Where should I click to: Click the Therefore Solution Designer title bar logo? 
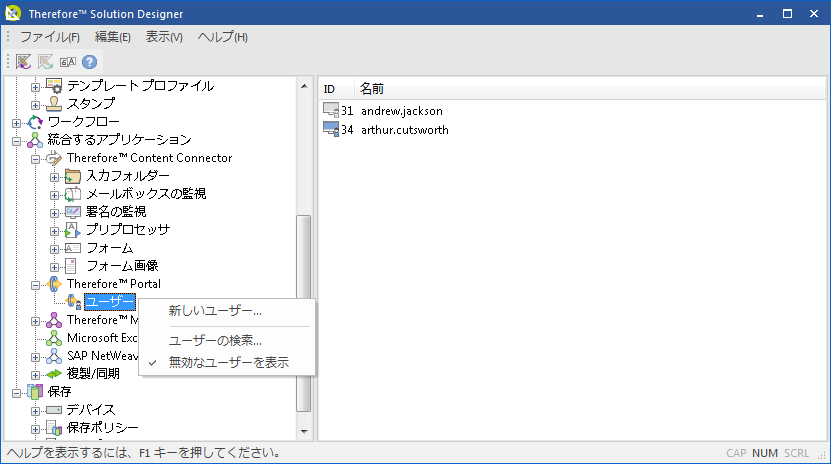(x=13, y=13)
